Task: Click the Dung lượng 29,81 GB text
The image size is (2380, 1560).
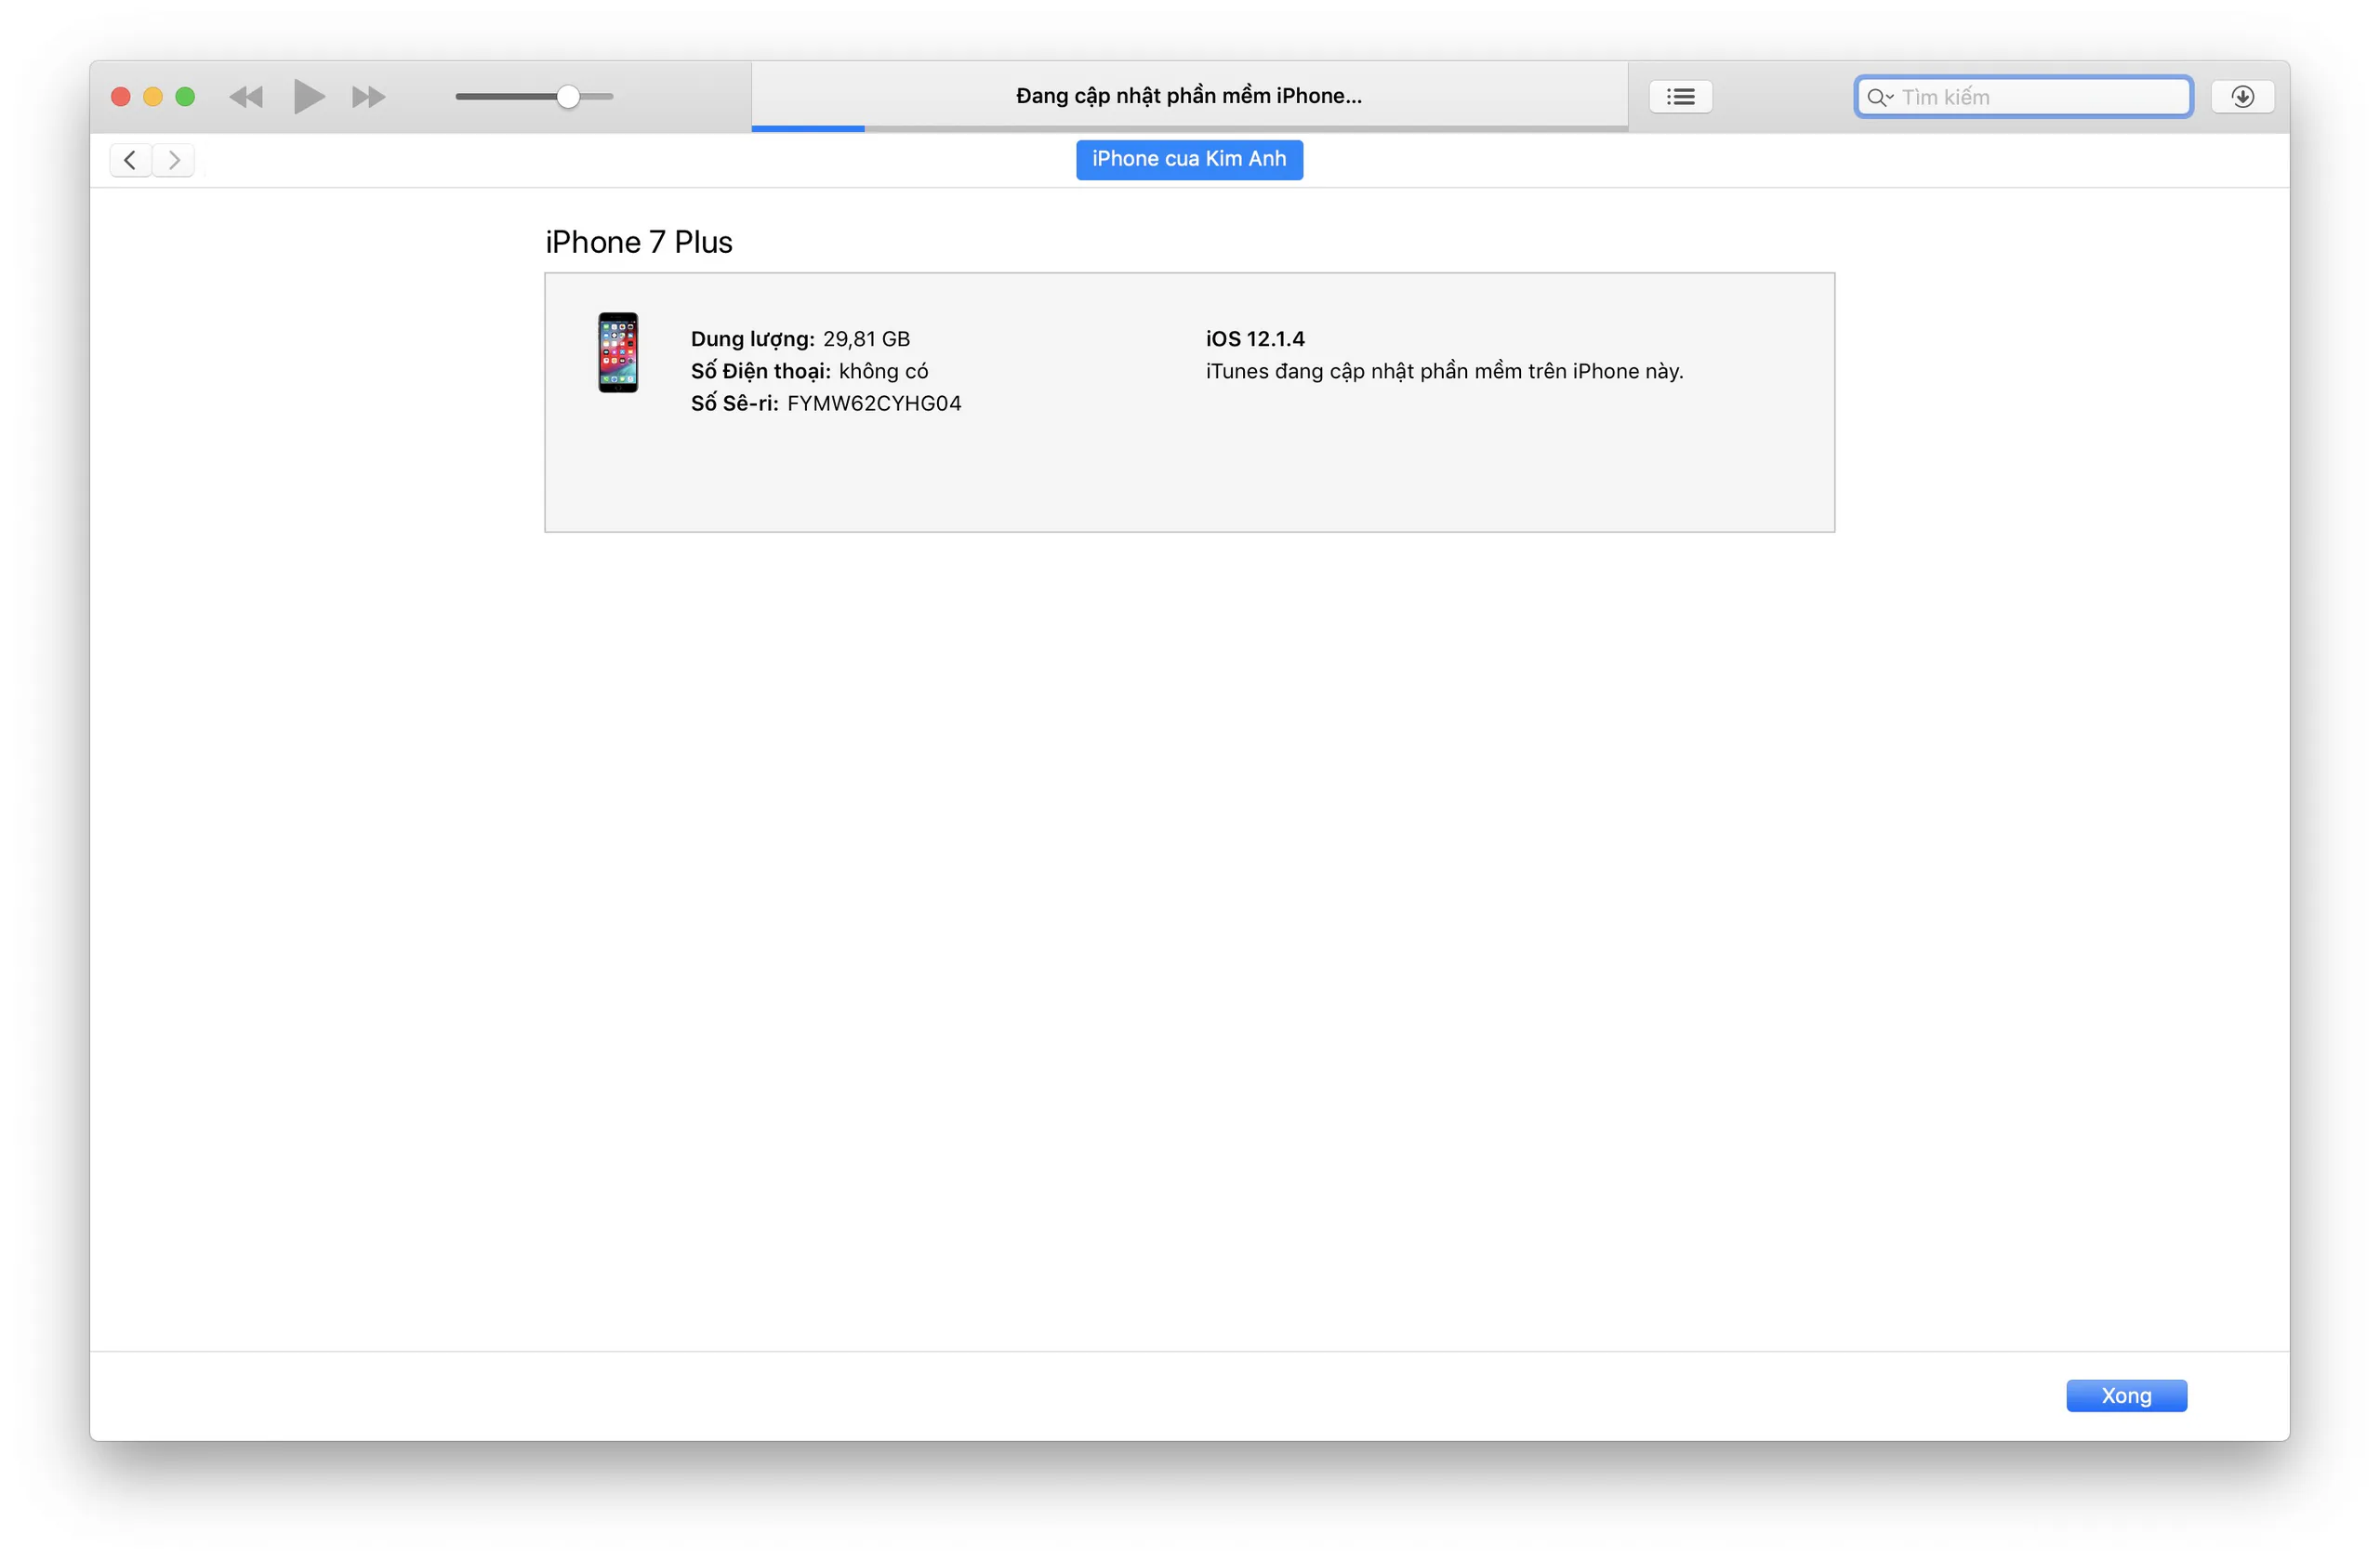Action: pyautogui.click(x=800, y=339)
